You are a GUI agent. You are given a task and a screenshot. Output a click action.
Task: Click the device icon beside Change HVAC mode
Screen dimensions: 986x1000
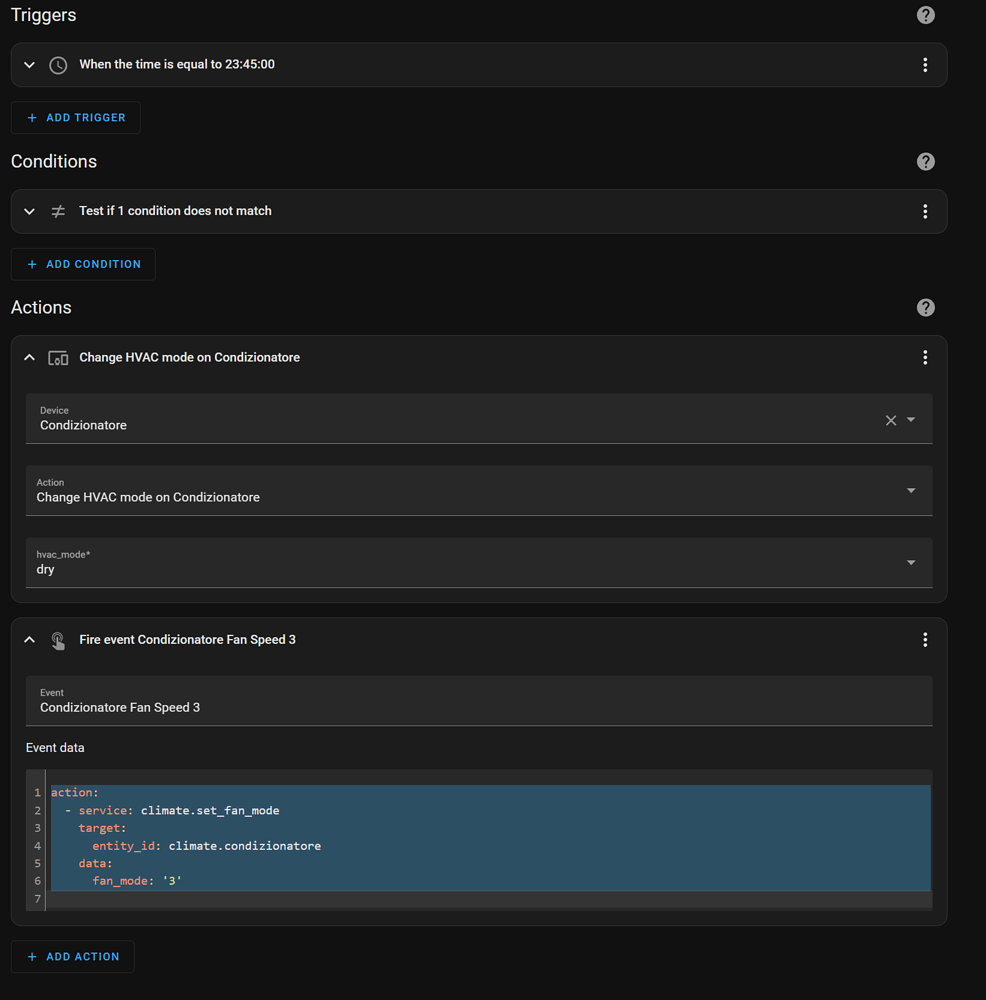pyautogui.click(x=57, y=357)
